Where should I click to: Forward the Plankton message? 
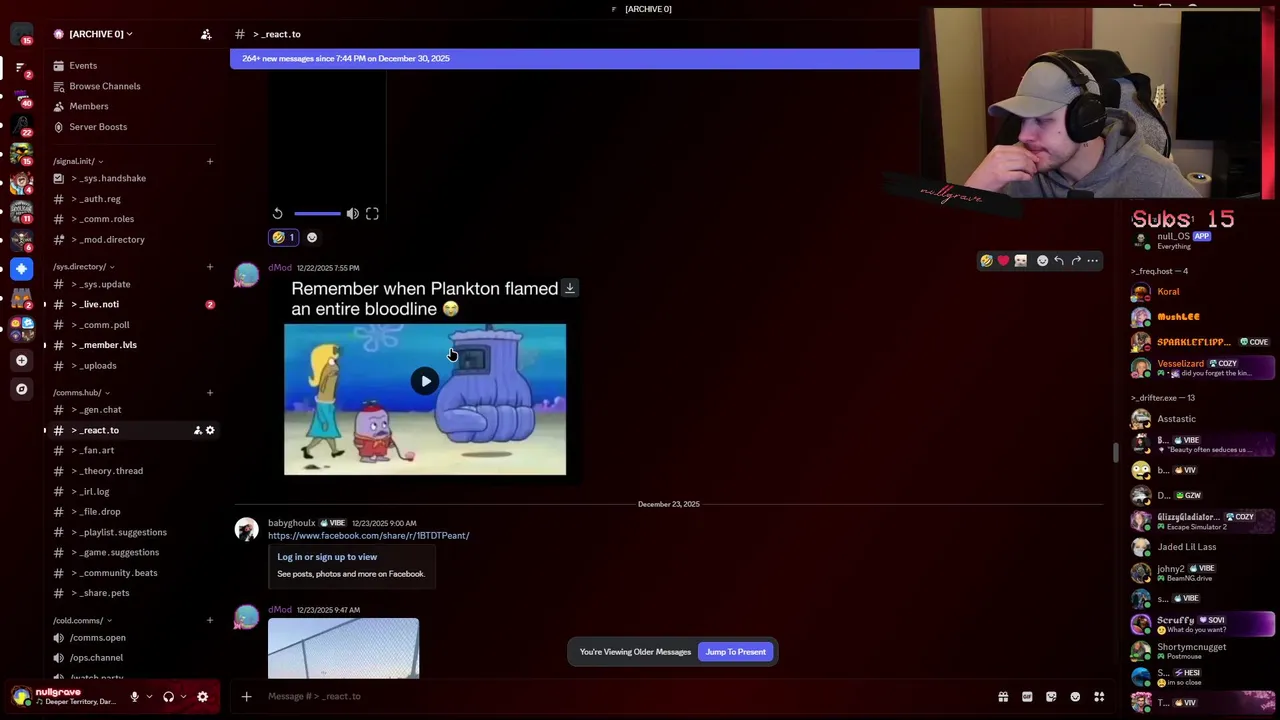[1076, 261]
